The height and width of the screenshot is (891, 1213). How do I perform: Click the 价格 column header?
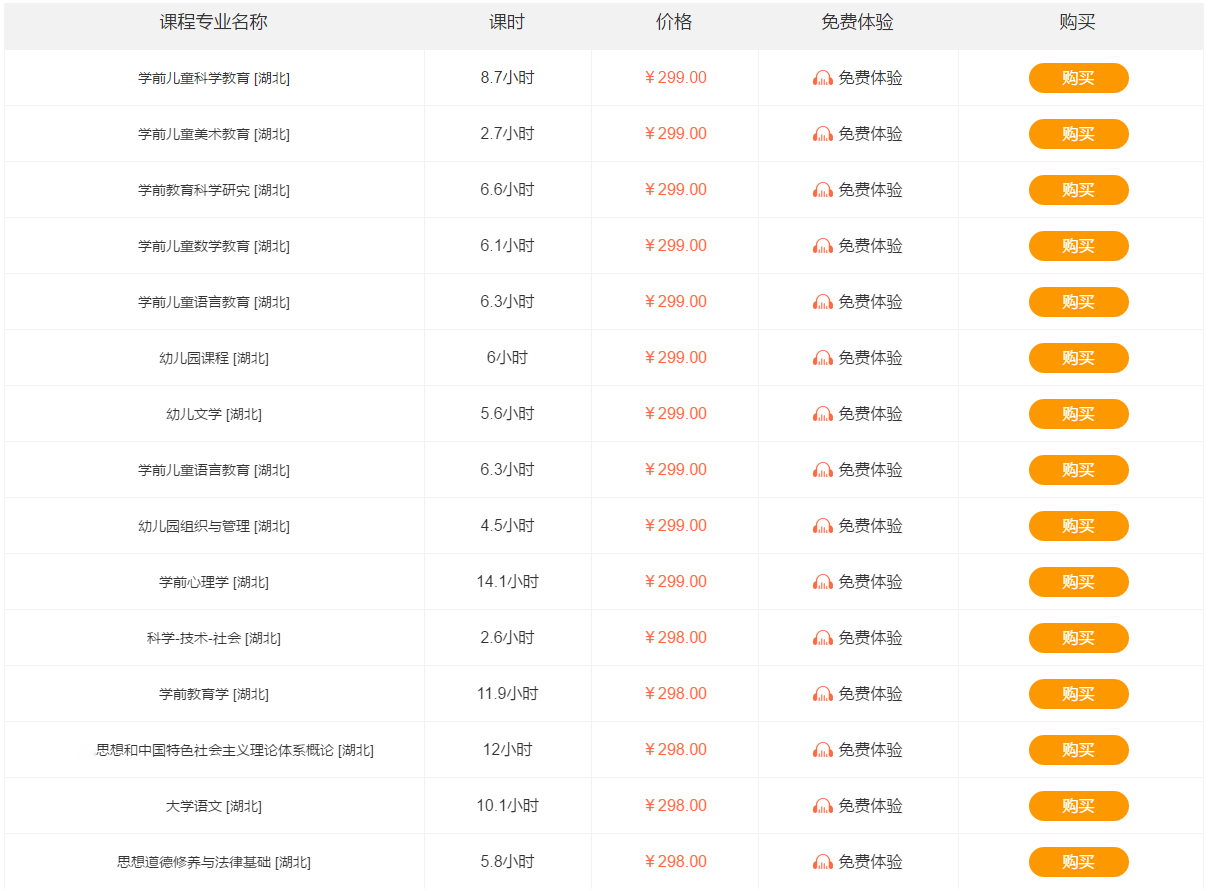pyautogui.click(x=674, y=23)
